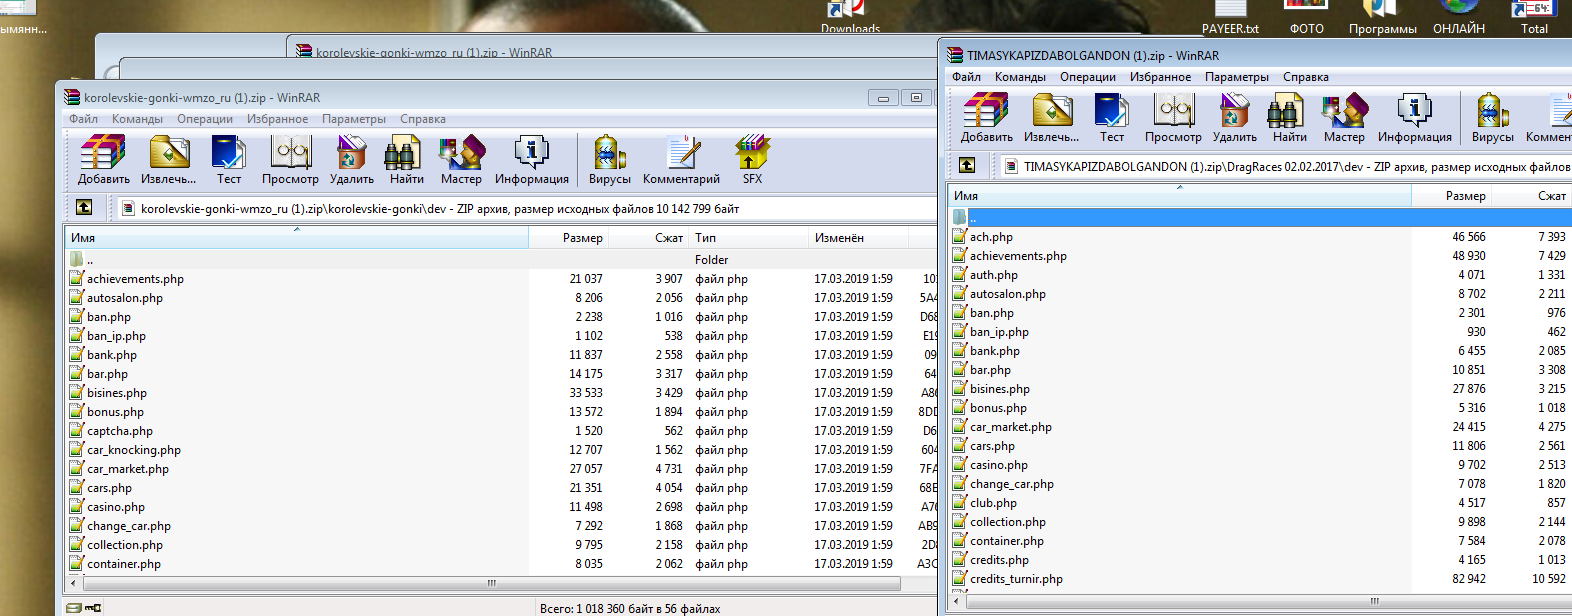Go up one level in TIMASYKAPIZDABOLGANDON window
Image resolution: width=1572 pixels, height=616 pixels.
click(x=967, y=165)
